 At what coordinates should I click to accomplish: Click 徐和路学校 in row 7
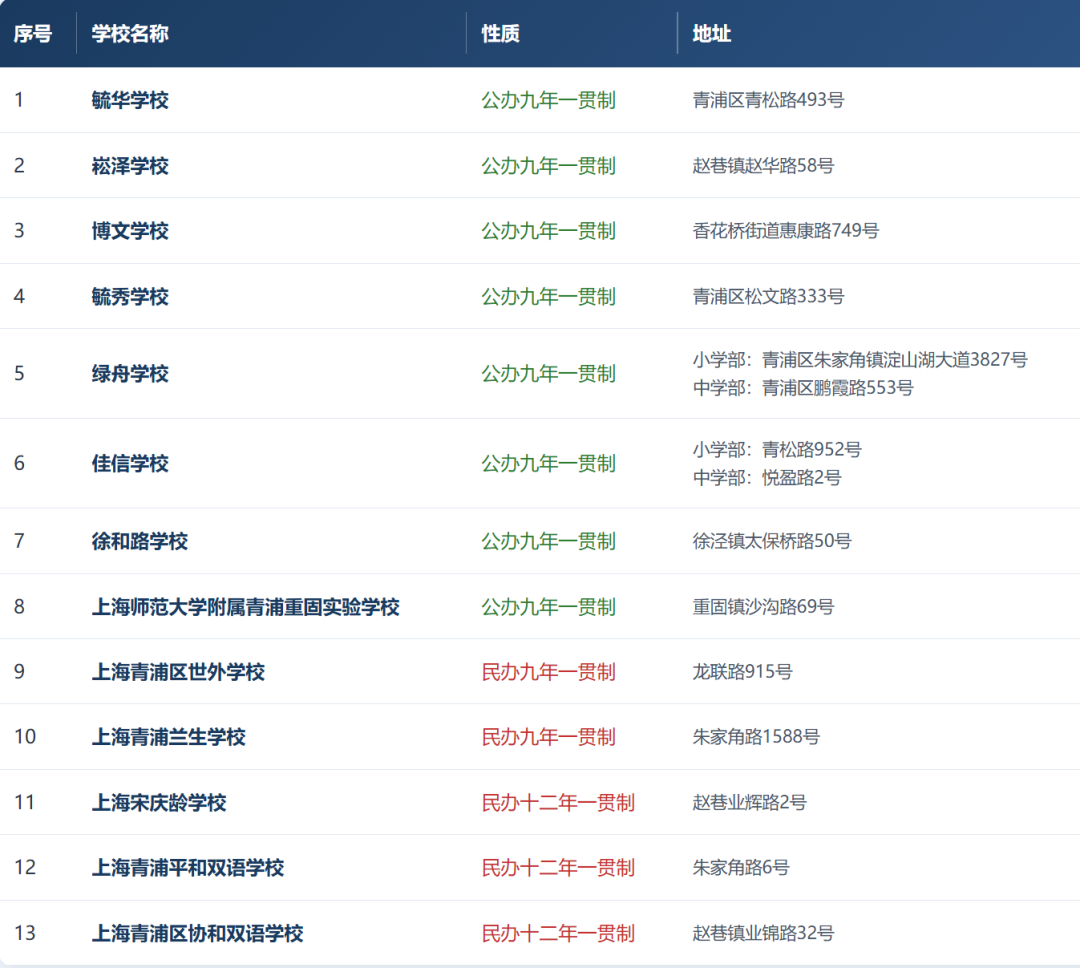tap(140, 542)
